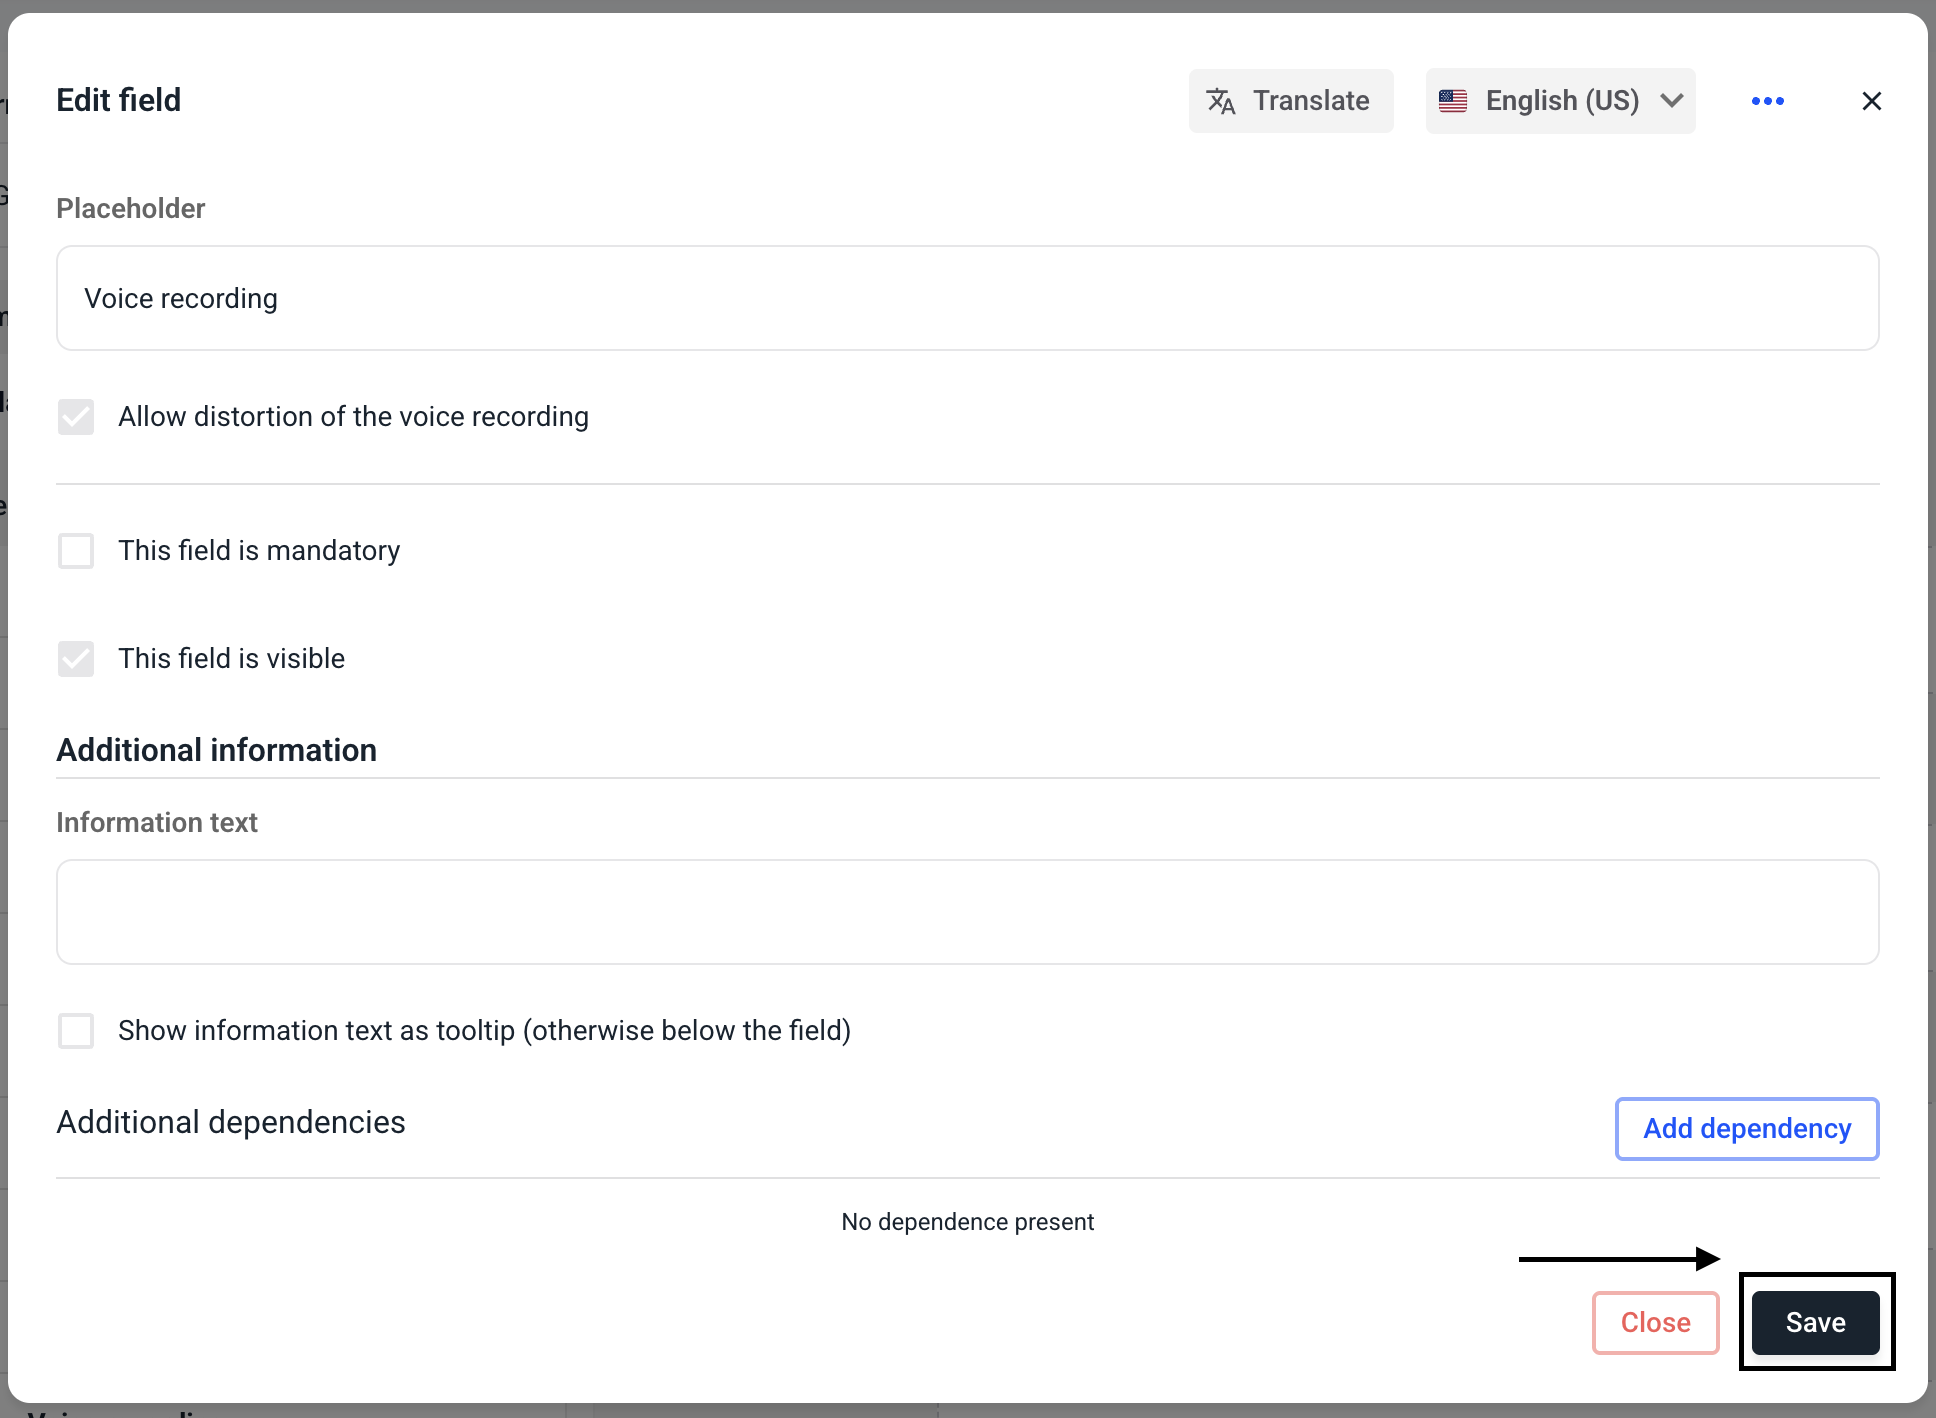Toggle Allow distortion of the voice recording
This screenshot has height=1418, width=1936.
(x=76, y=417)
